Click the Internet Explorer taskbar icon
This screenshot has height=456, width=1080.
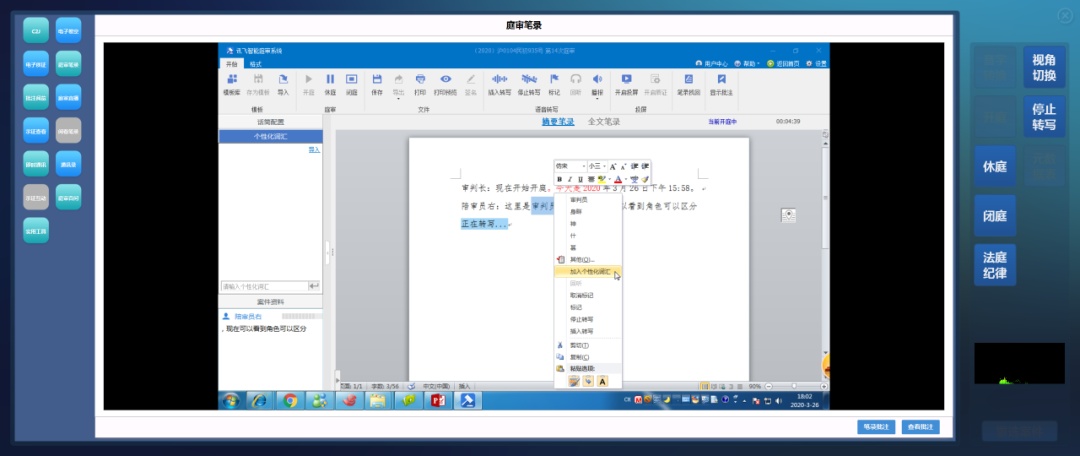pos(260,400)
